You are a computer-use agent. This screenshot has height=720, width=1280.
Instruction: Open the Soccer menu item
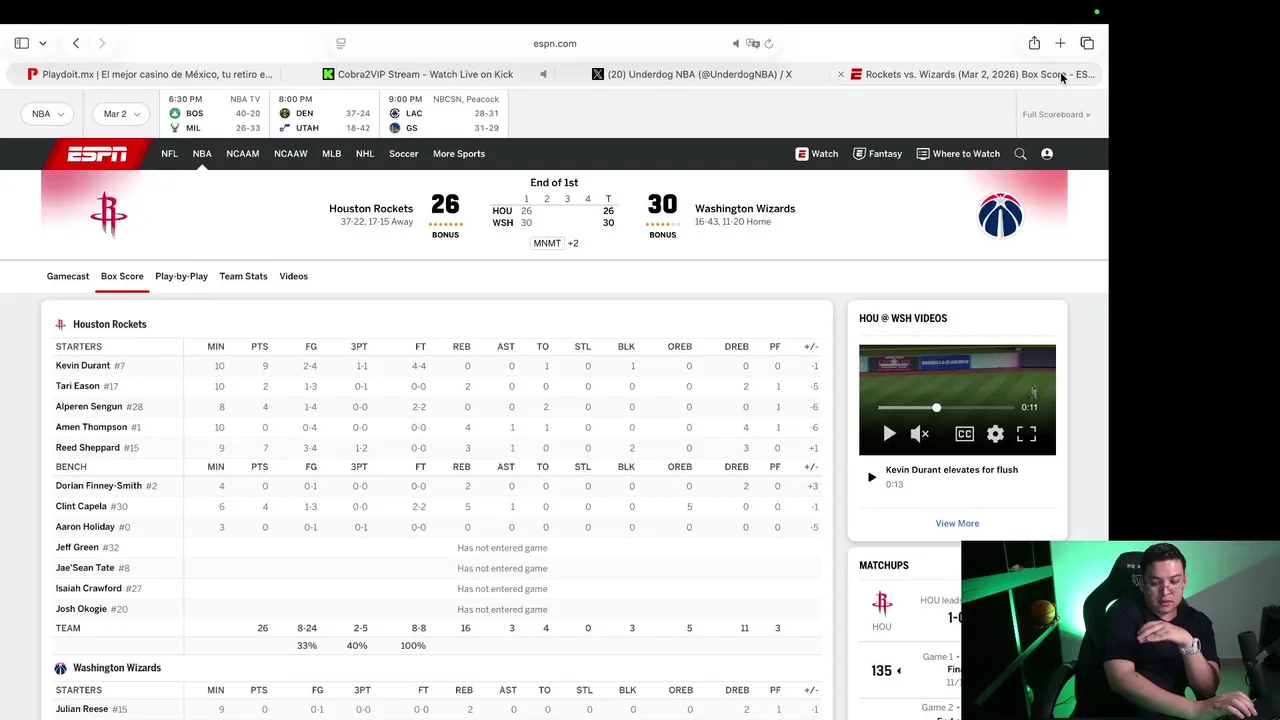coord(403,154)
